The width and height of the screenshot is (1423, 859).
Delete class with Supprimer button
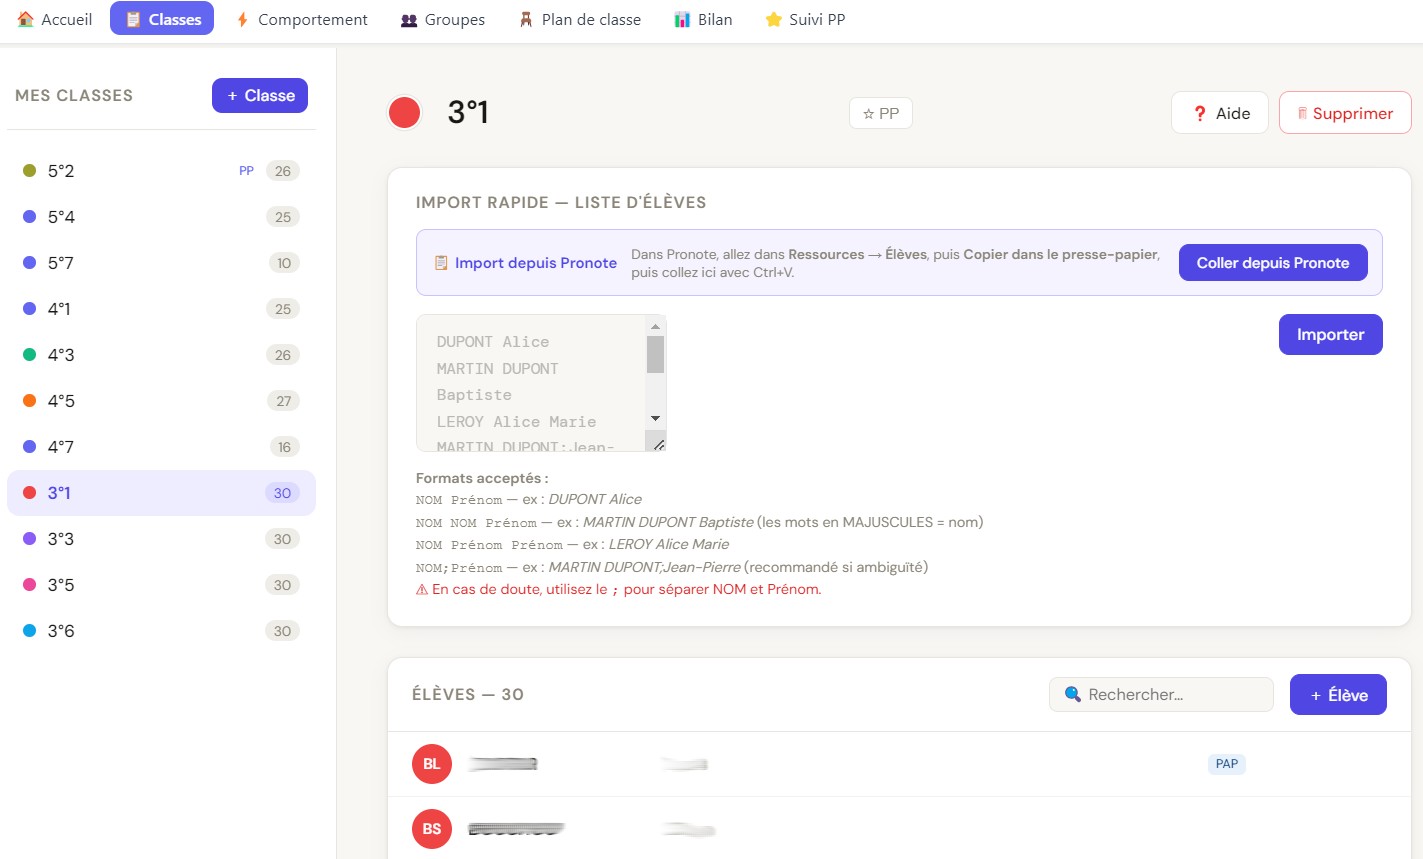click(x=1344, y=113)
